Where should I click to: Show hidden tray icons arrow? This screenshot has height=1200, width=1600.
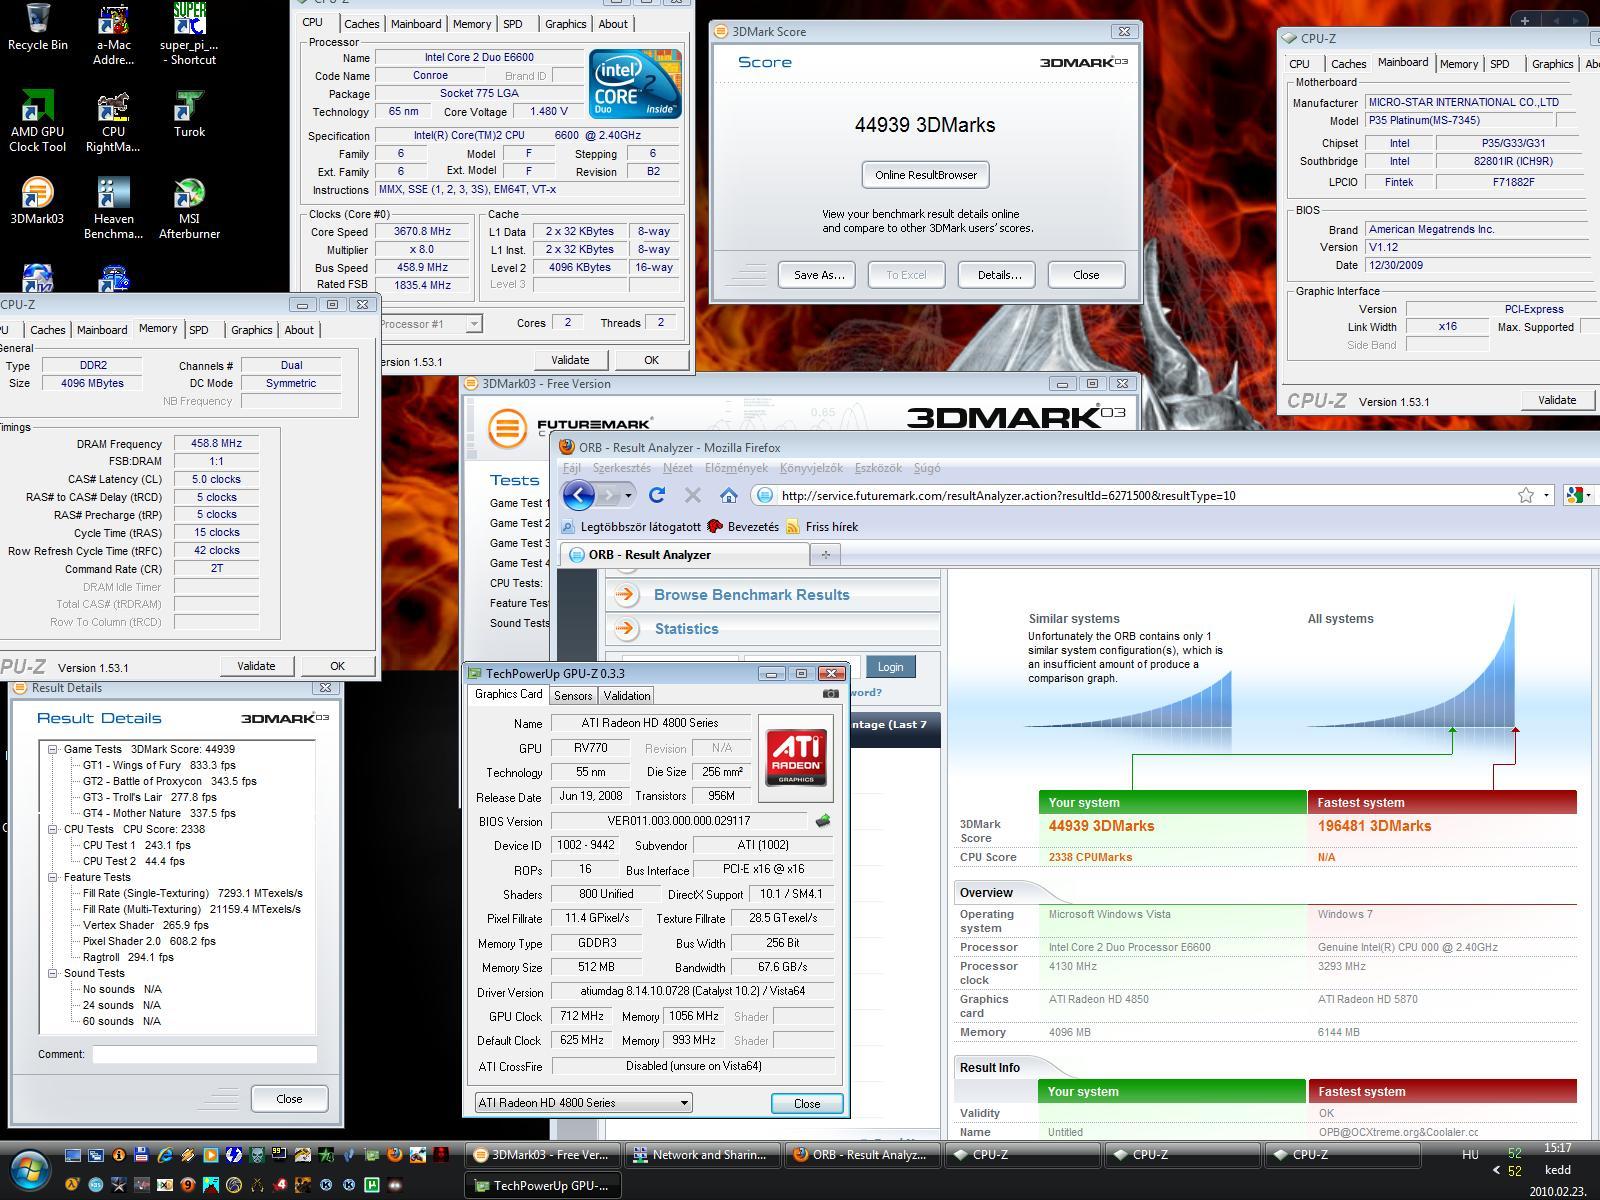pos(1496,1170)
